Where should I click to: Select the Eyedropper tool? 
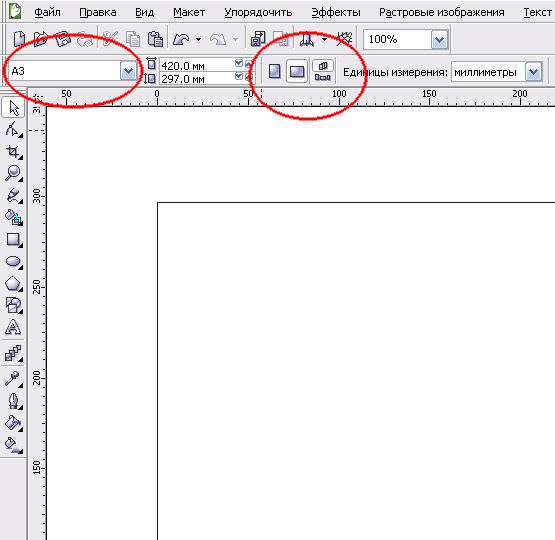[x=13, y=379]
